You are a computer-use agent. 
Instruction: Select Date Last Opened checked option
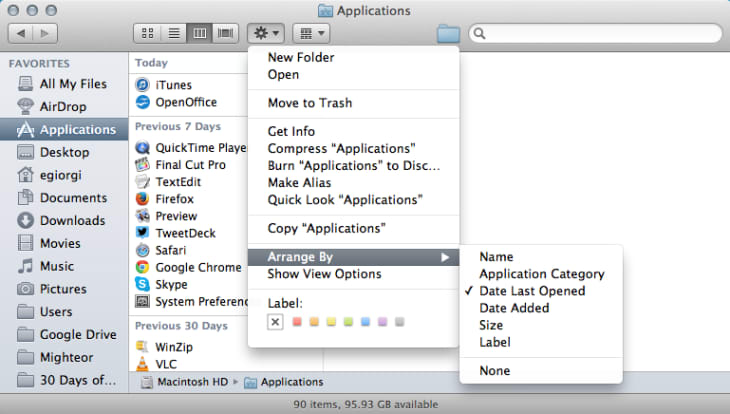click(532, 291)
